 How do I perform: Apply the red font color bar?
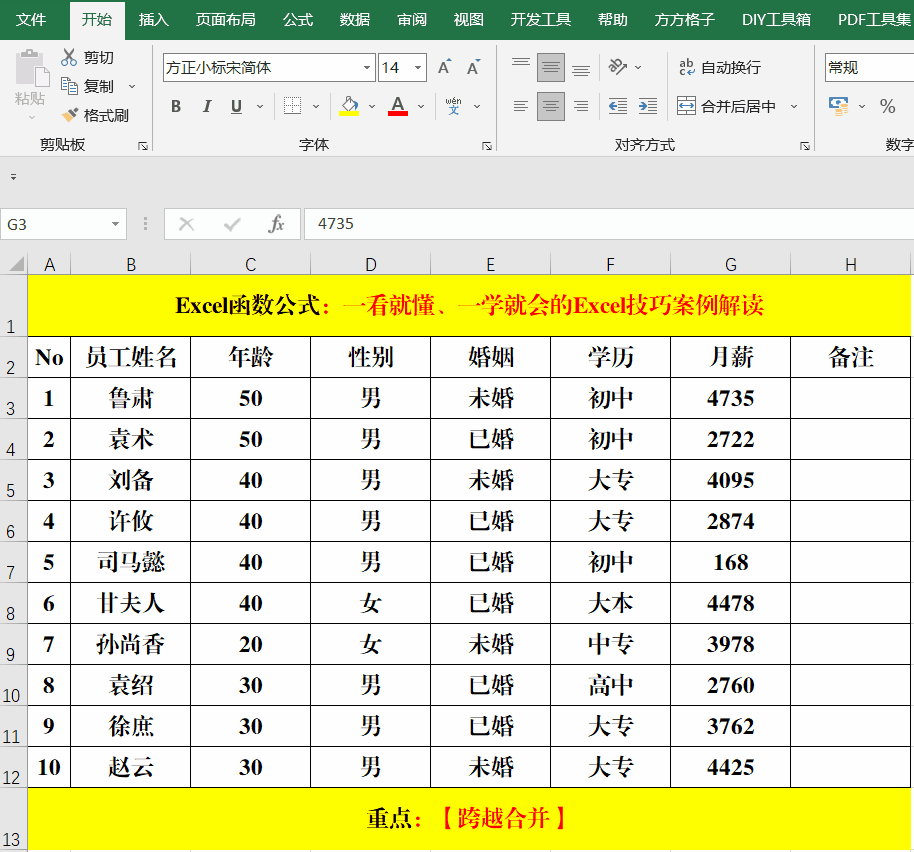(x=398, y=114)
